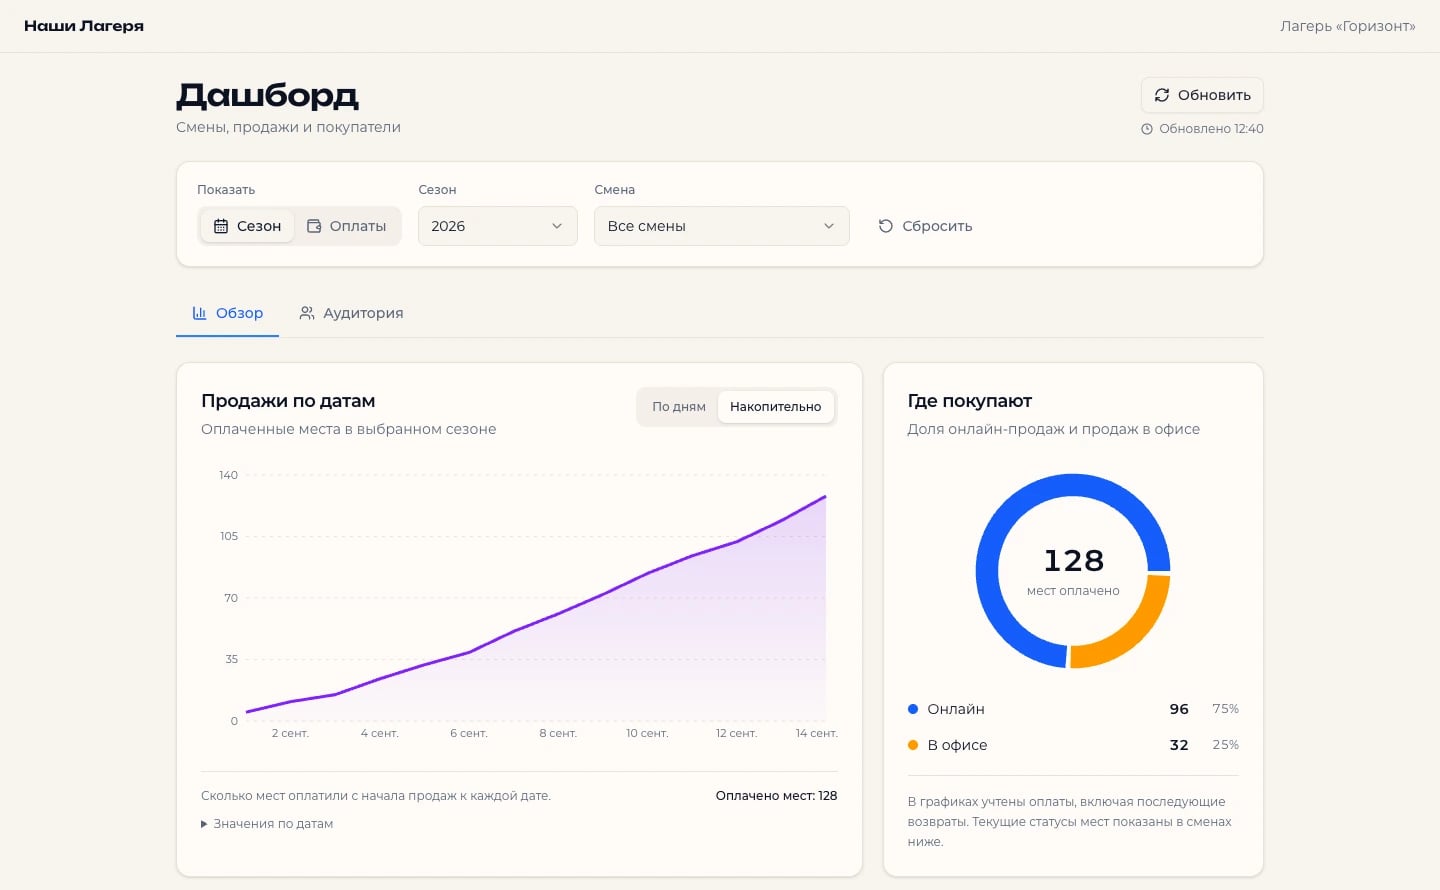1440x890 pixels.
Task: Click the Дашборд page title
Action: pyautogui.click(x=267, y=95)
